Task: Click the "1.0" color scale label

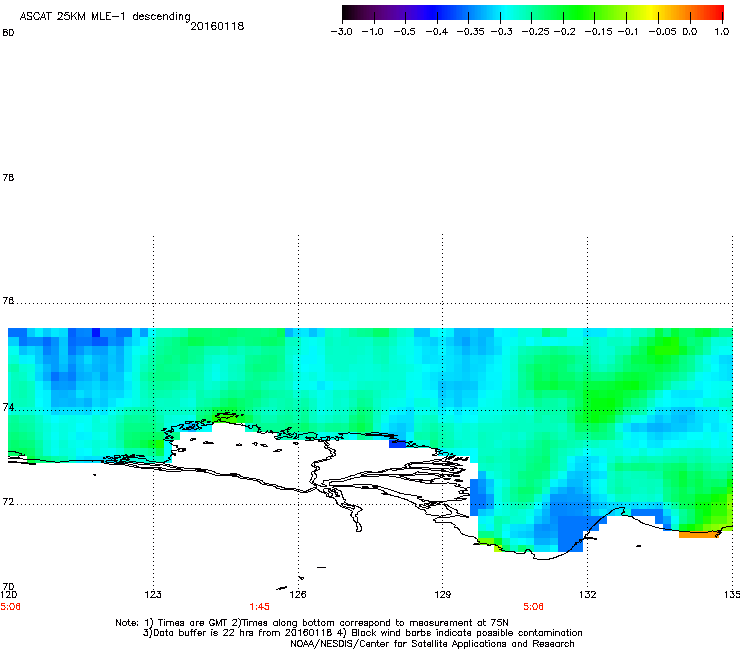Action: click(722, 32)
